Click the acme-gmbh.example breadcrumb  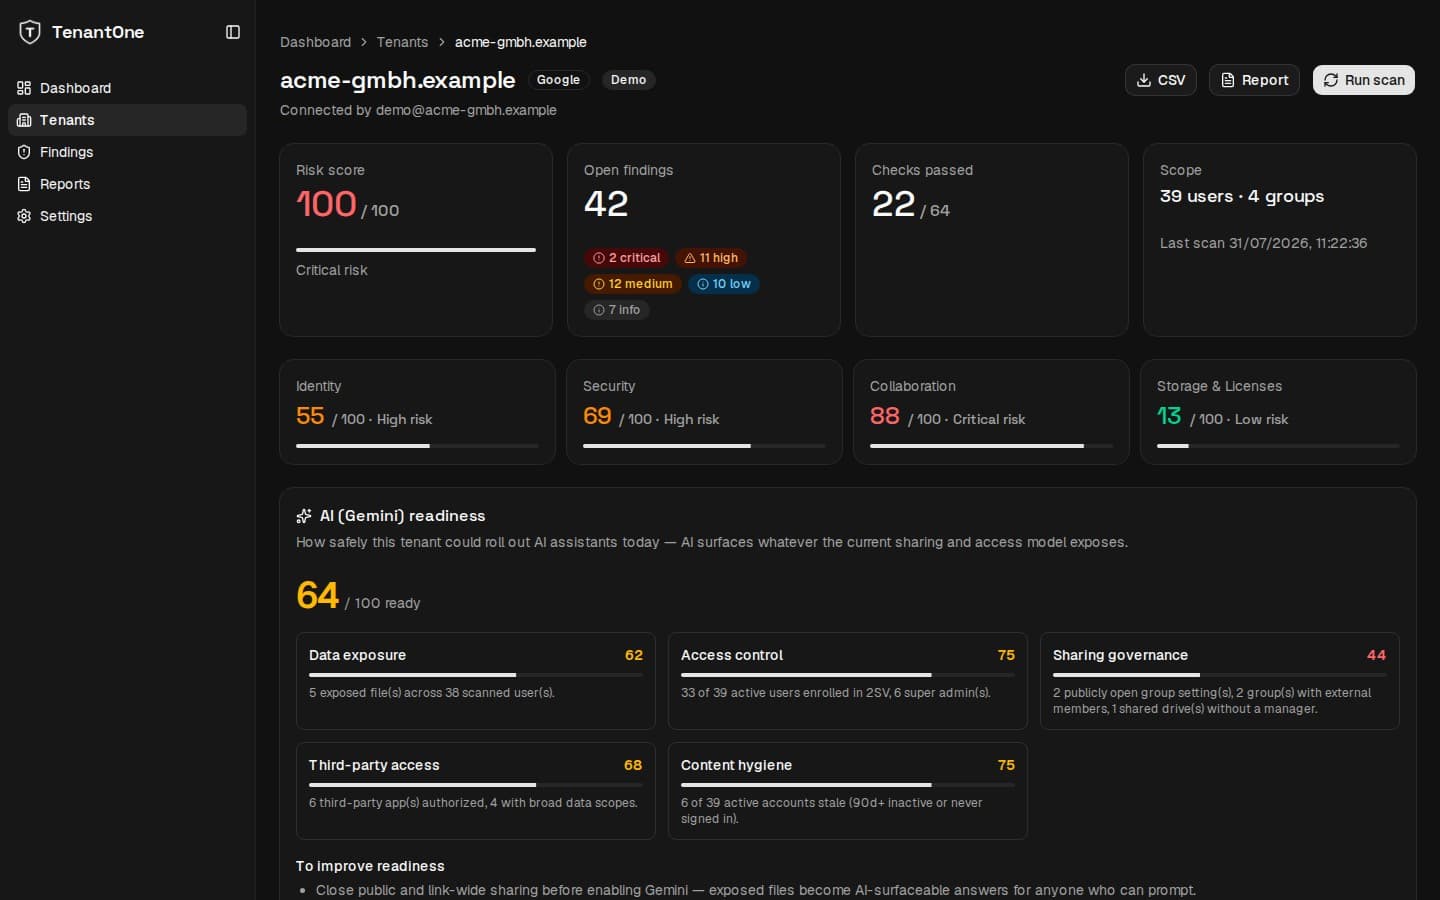520,42
